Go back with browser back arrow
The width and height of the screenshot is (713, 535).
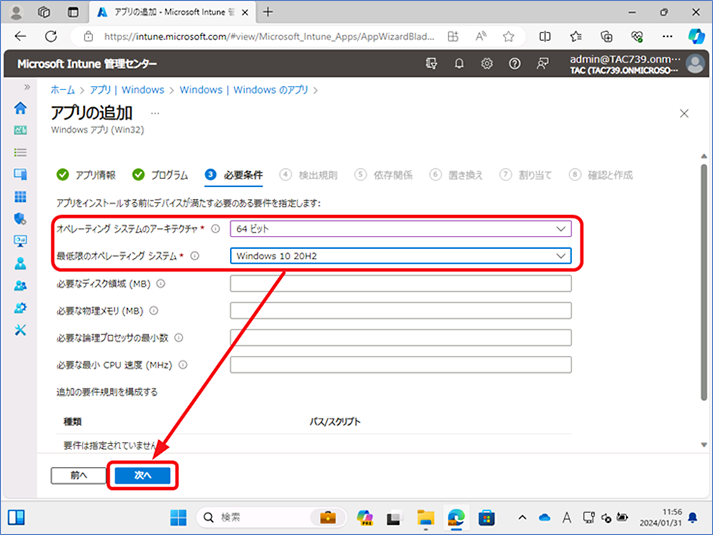pos(20,36)
